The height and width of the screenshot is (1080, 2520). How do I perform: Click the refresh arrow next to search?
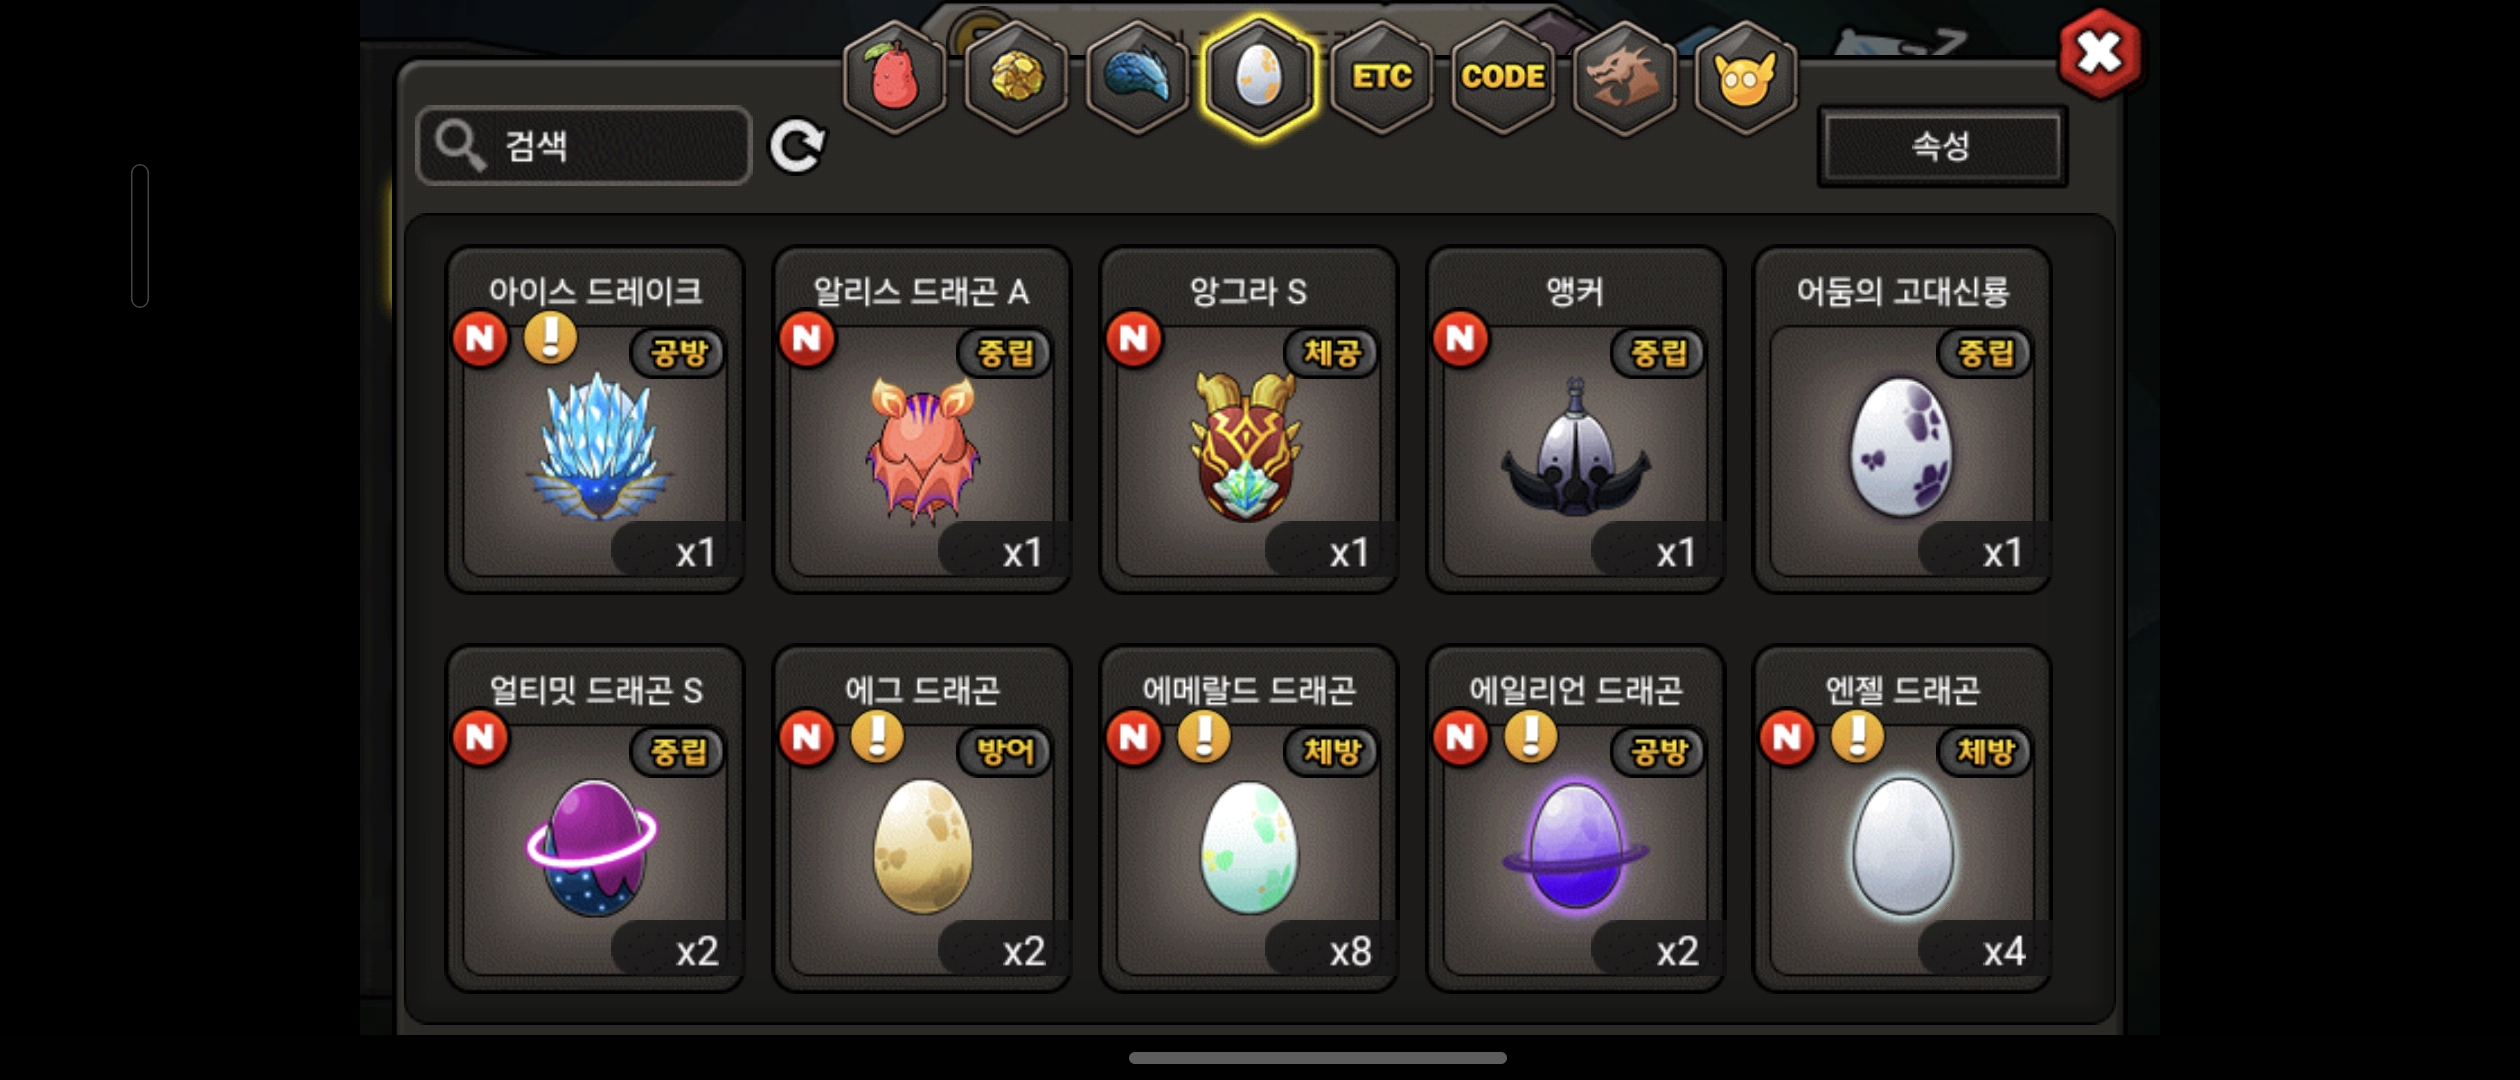click(x=797, y=146)
